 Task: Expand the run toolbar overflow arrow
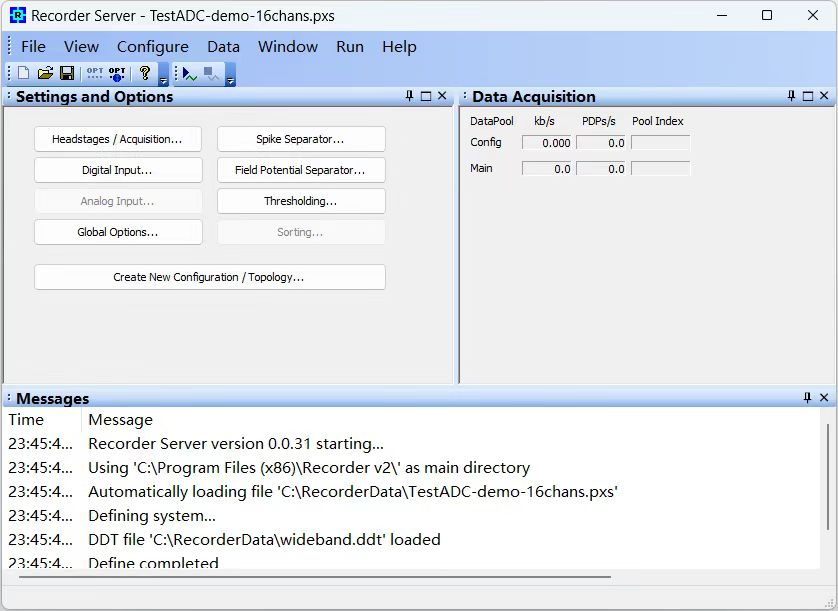pyautogui.click(x=230, y=74)
